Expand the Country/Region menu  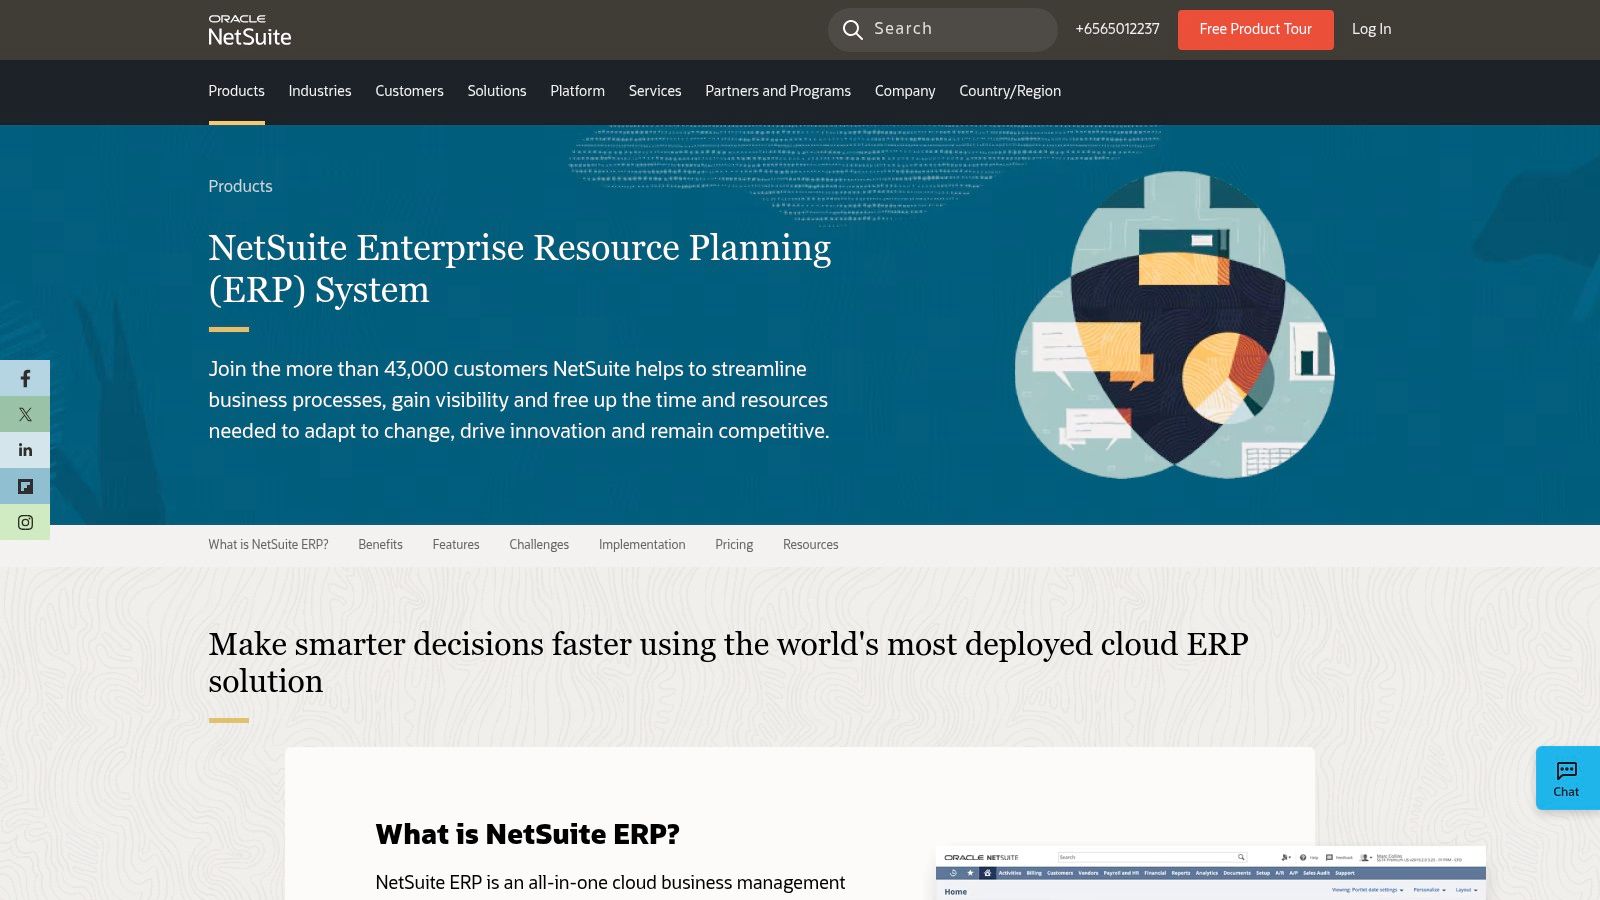[1009, 91]
